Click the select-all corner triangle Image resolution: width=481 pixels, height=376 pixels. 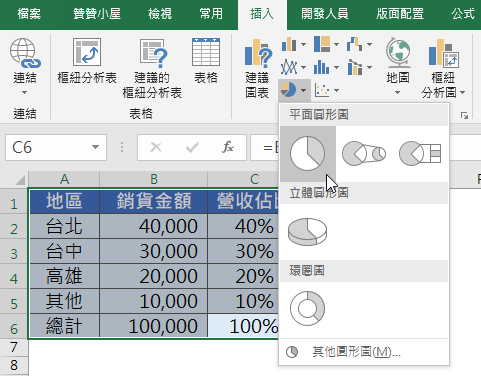[20, 180]
